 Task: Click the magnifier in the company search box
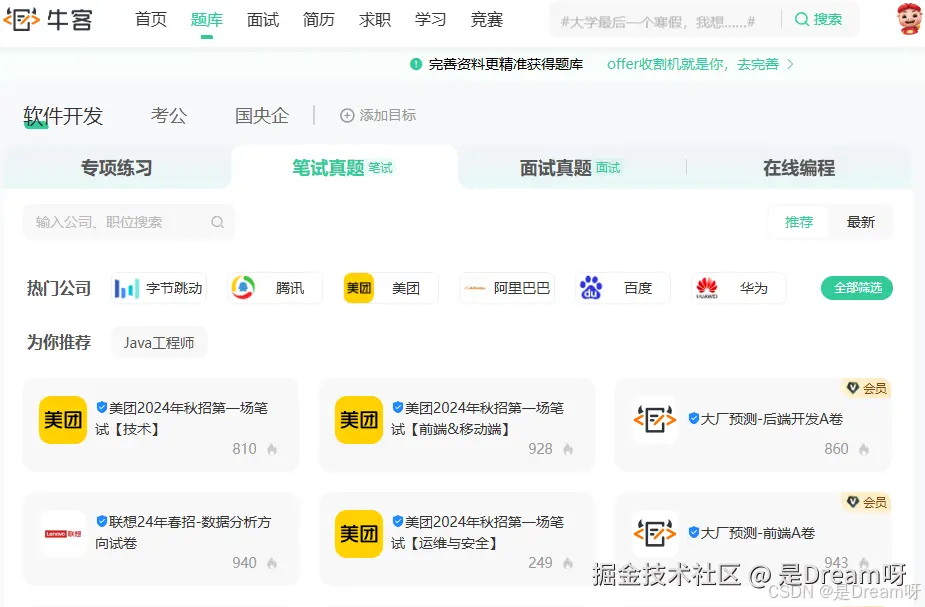pyautogui.click(x=218, y=222)
